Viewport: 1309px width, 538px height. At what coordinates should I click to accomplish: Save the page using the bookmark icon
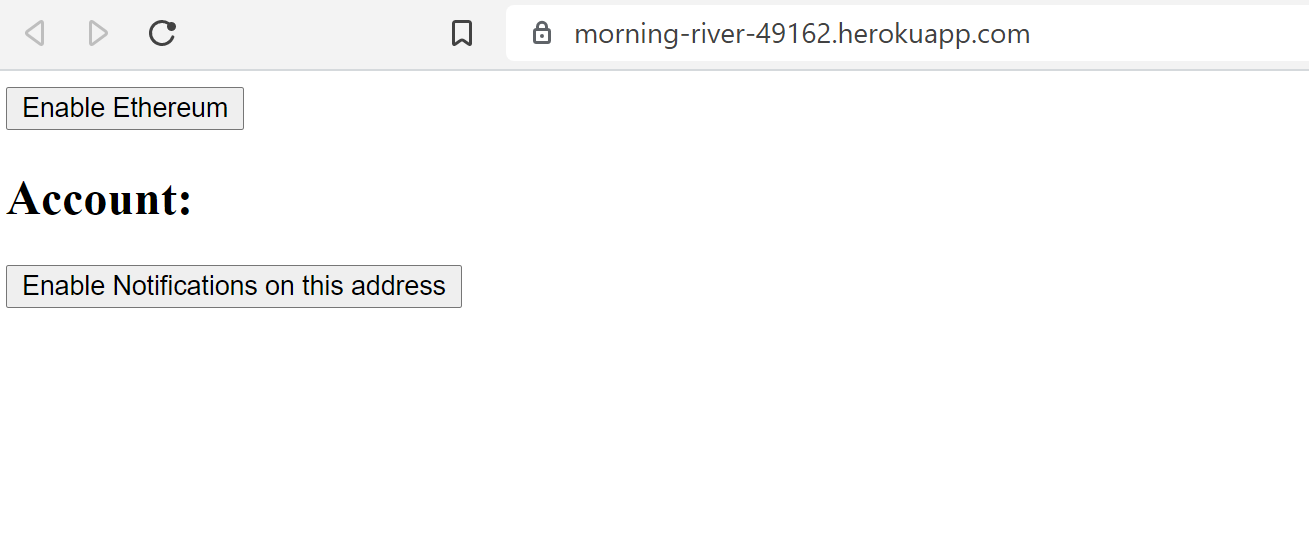(x=461, y=34)
